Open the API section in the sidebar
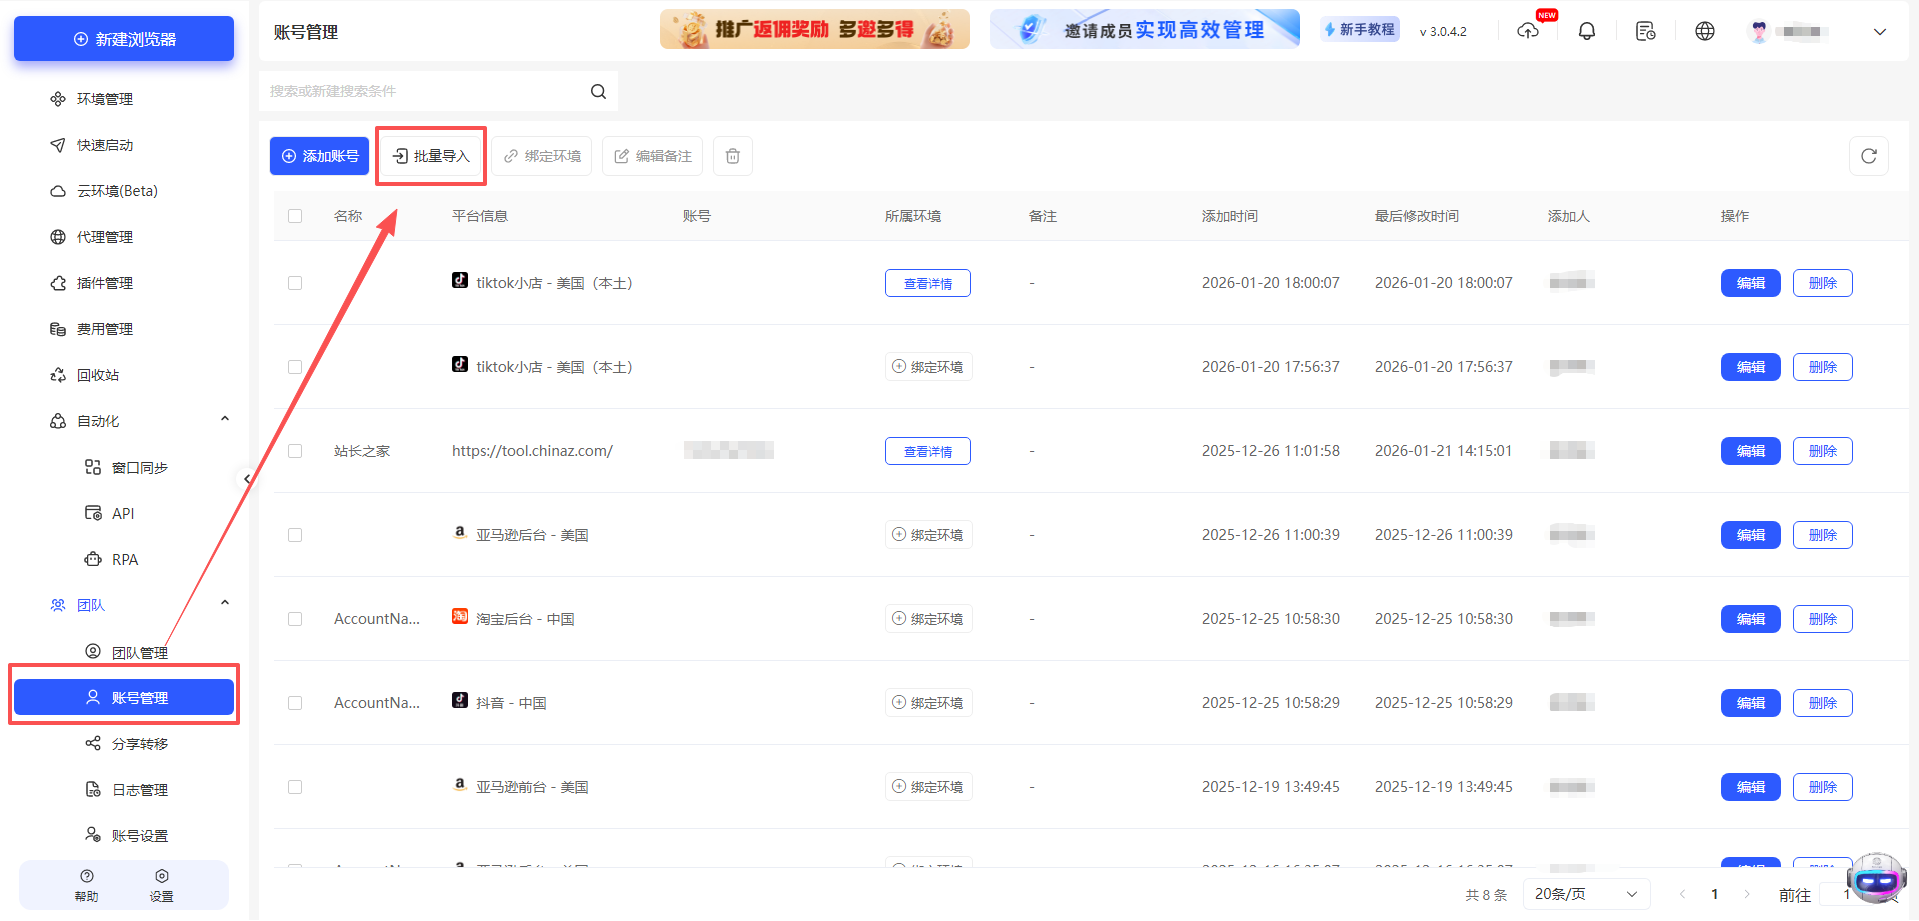Image resolution: width=1919 pixels, height=921 pixels. 123,513
